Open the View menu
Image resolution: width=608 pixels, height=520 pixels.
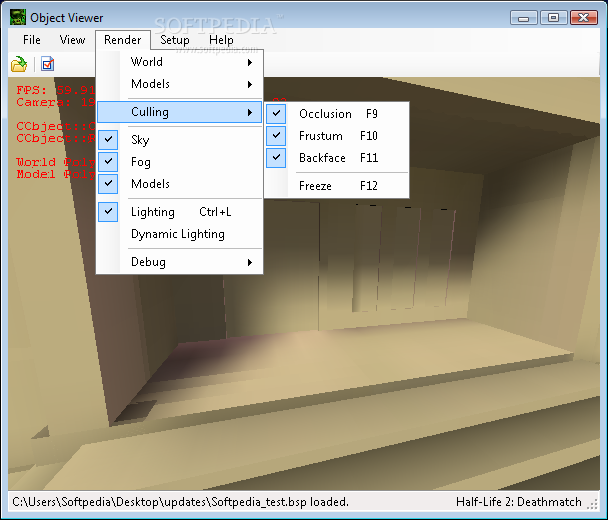[x=72, y=40]
